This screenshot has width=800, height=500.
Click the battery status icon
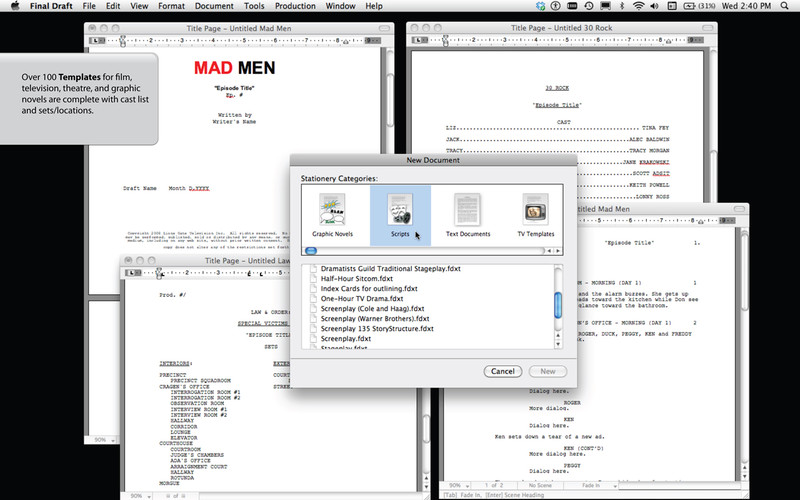(x=699, y=6)
